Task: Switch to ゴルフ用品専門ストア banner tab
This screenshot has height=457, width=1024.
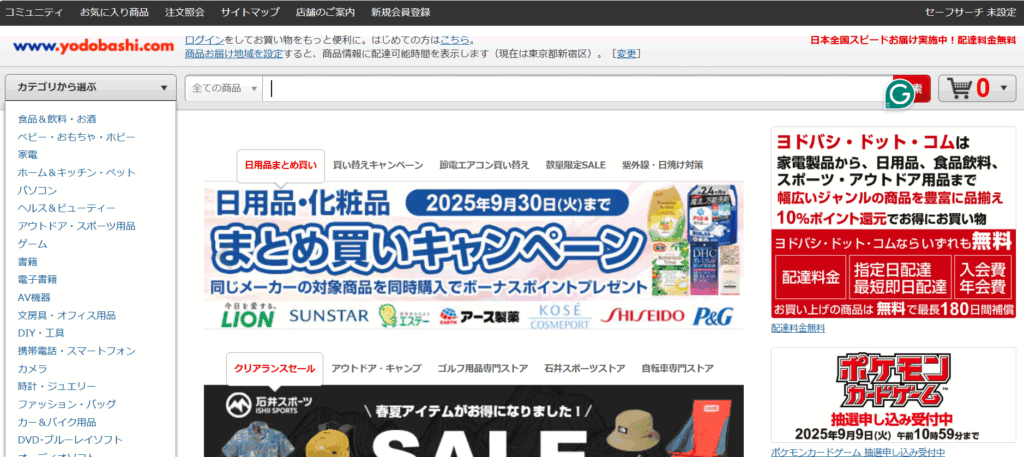Action: (x=483, y=368)
